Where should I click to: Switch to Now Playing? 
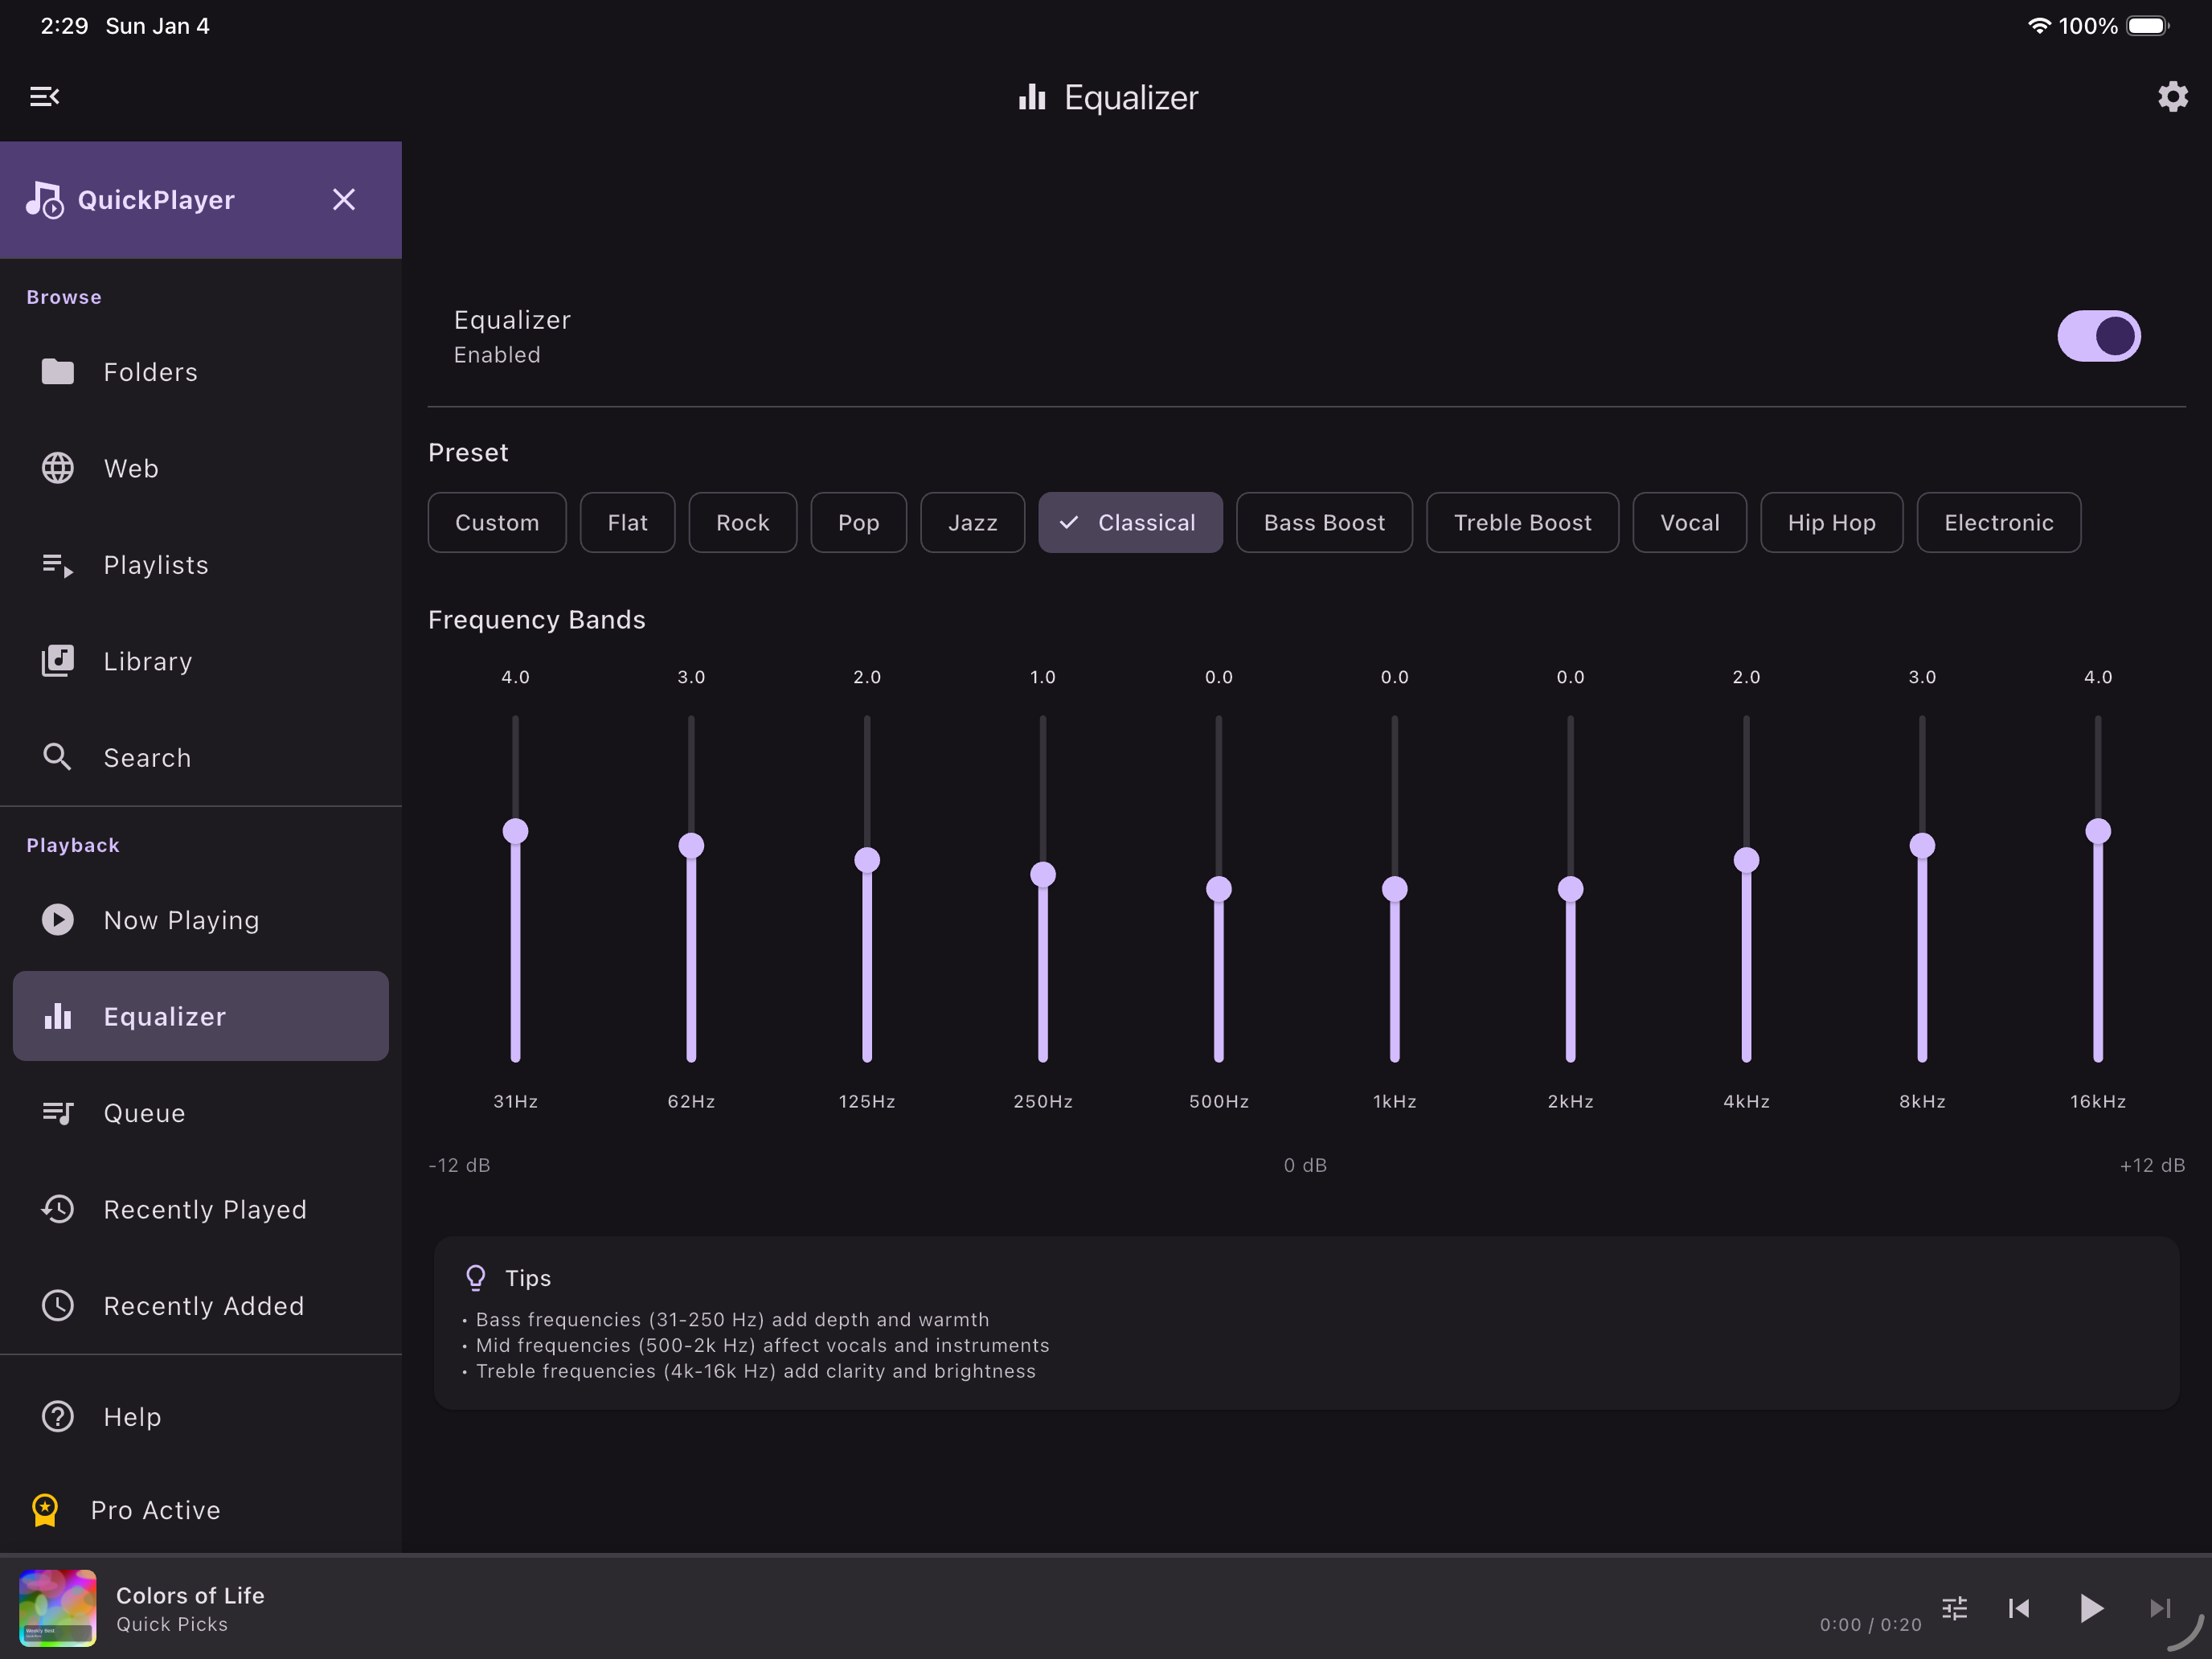coord(181,919)
